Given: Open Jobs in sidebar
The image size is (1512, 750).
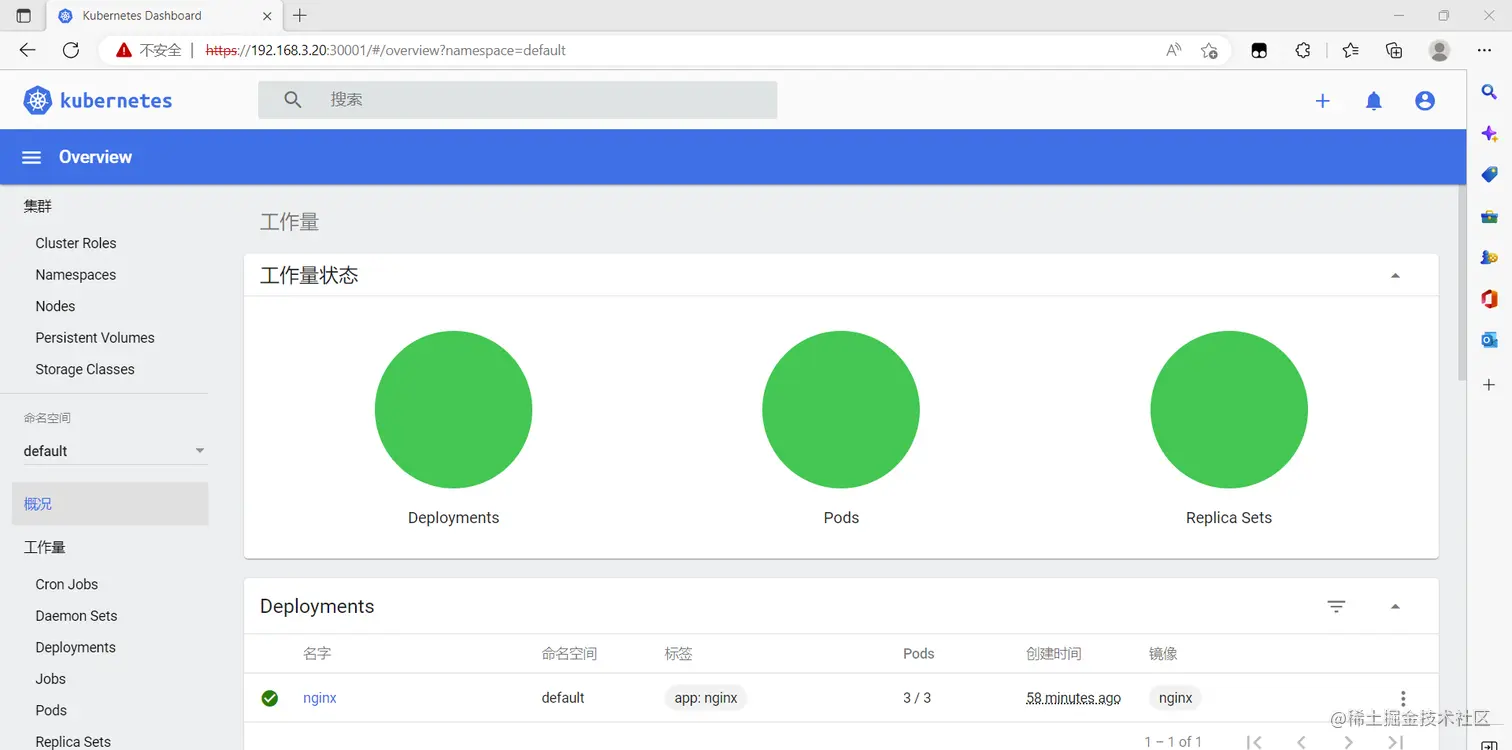Looking at the screenshot, I should 51,679.
